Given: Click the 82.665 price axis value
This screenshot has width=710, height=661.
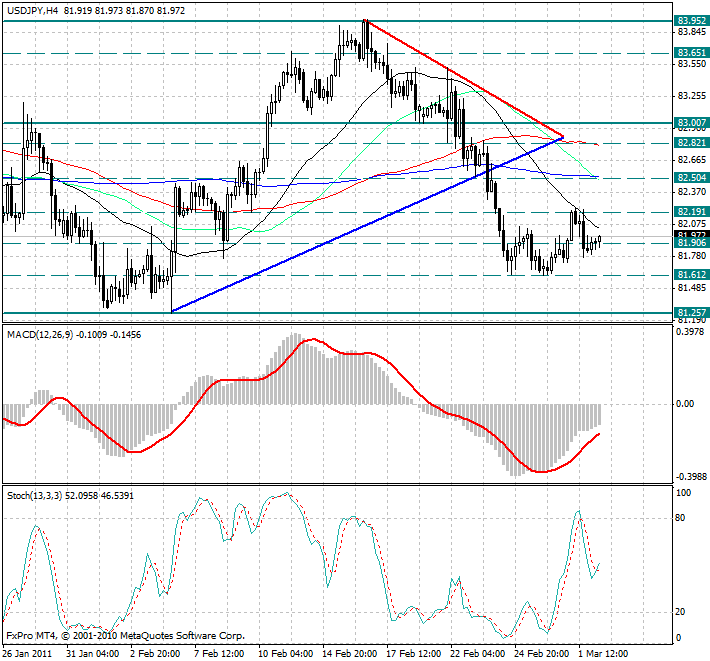Looking at the screenshot, I should tap(691, 160).
